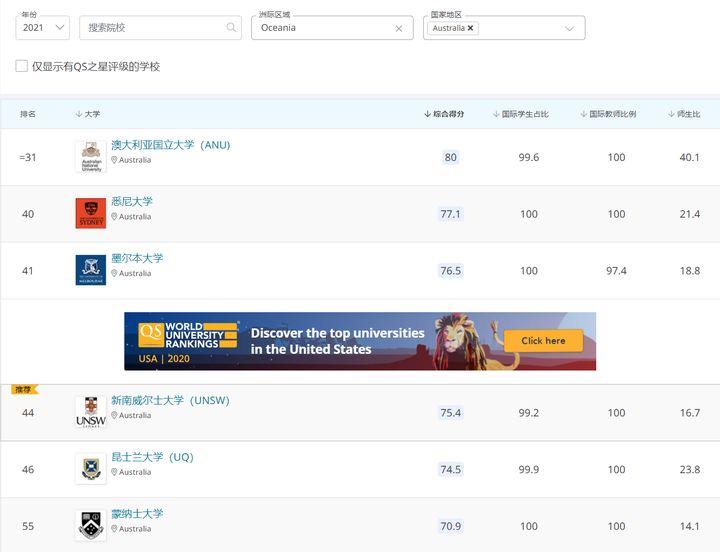Tick the QS Stars only checkbox

point(22,66)
